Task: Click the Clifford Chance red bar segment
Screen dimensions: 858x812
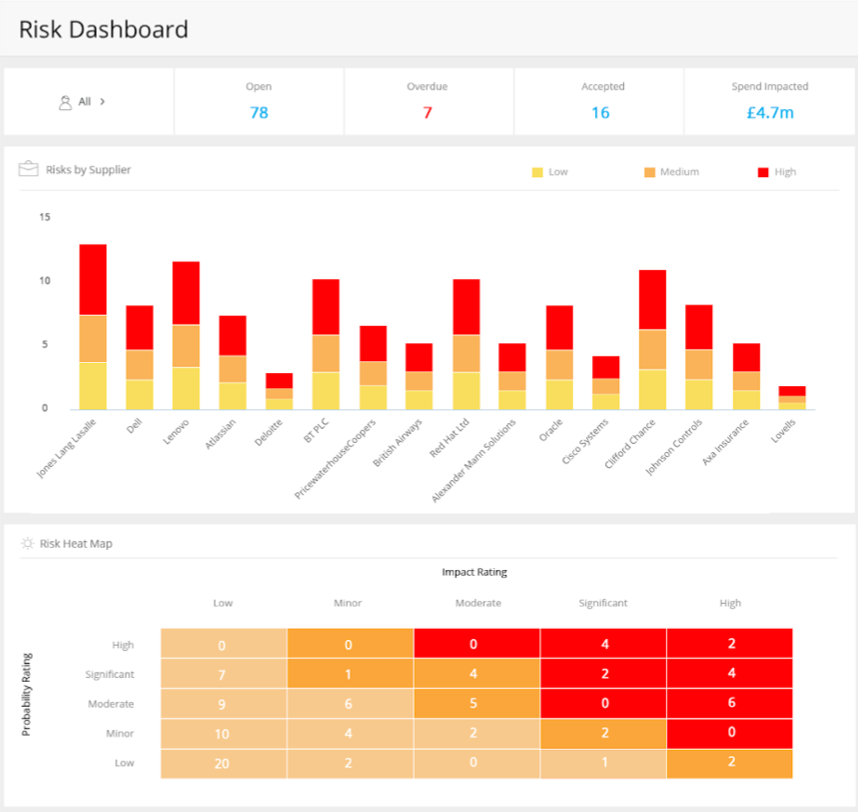Action: click(x=652, y=299)
